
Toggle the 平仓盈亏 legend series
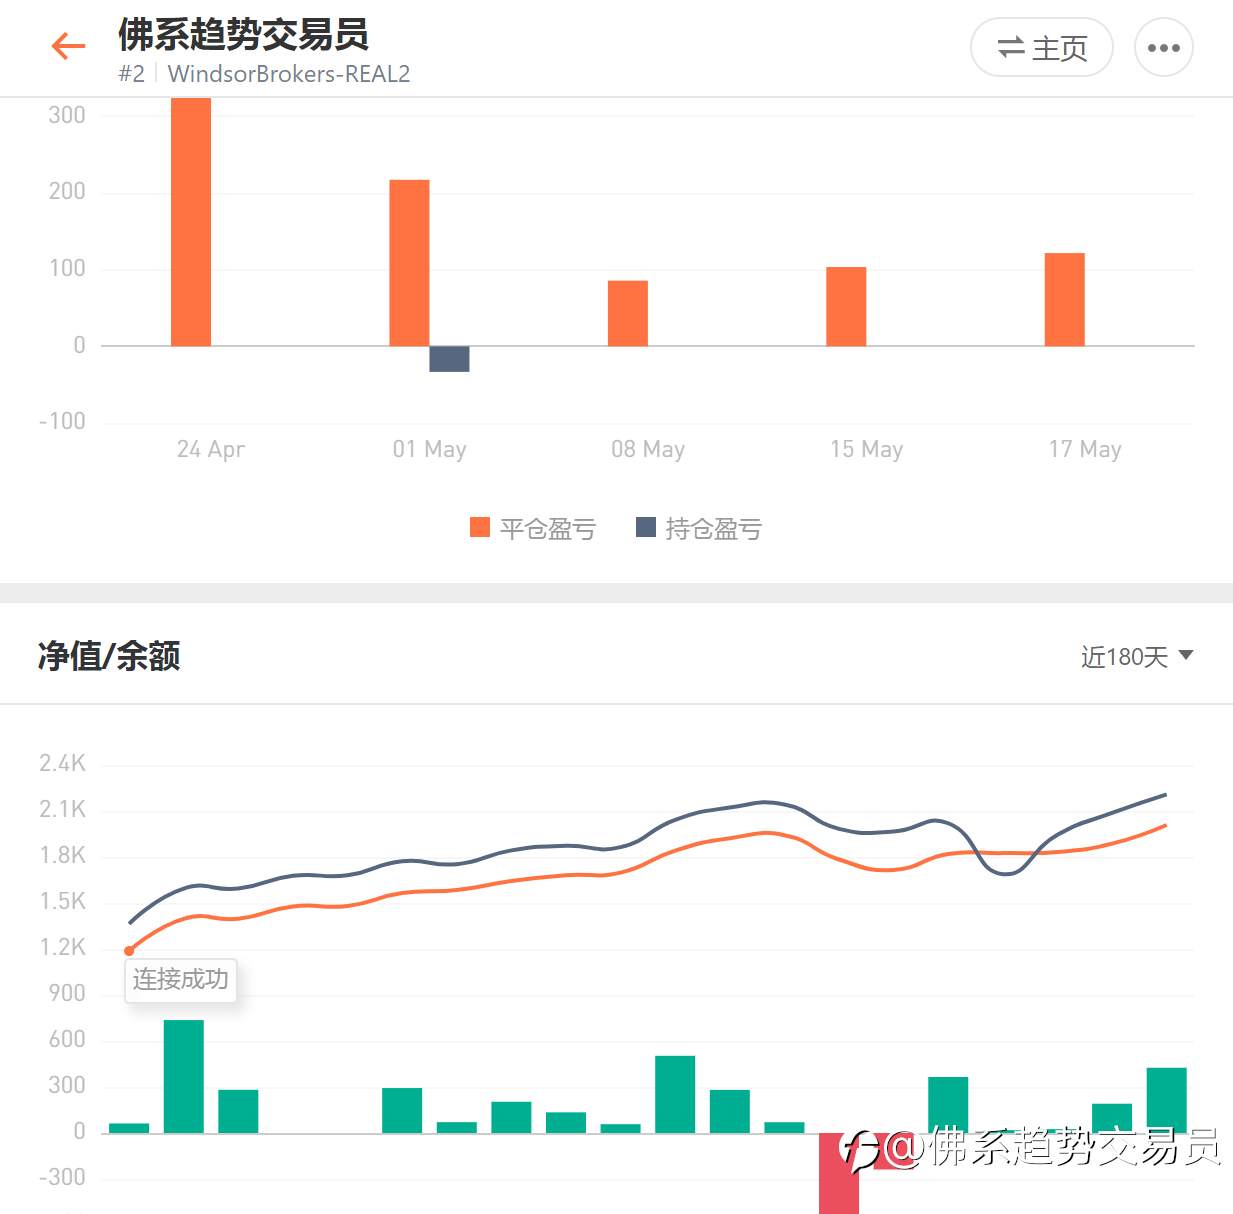[533, 528]
